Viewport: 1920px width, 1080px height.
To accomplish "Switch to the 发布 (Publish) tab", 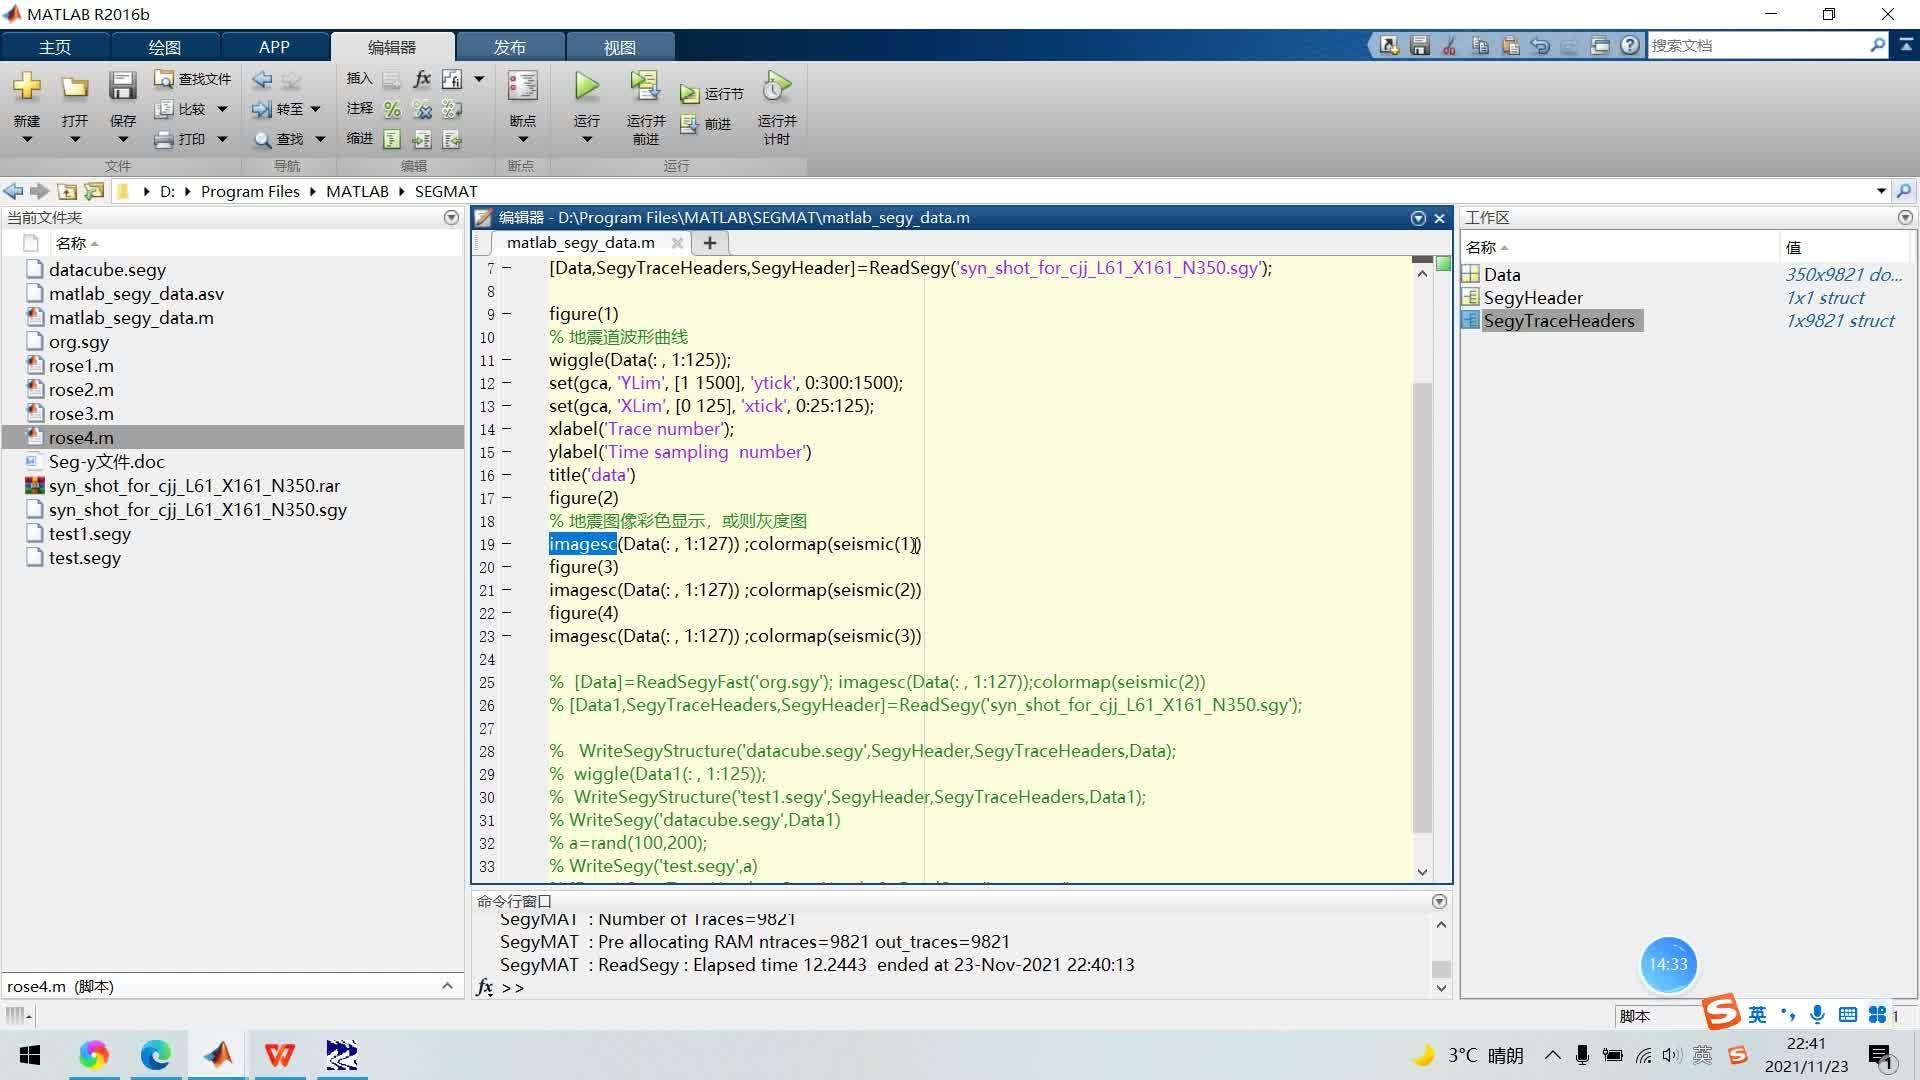I will tap(509, 47).
